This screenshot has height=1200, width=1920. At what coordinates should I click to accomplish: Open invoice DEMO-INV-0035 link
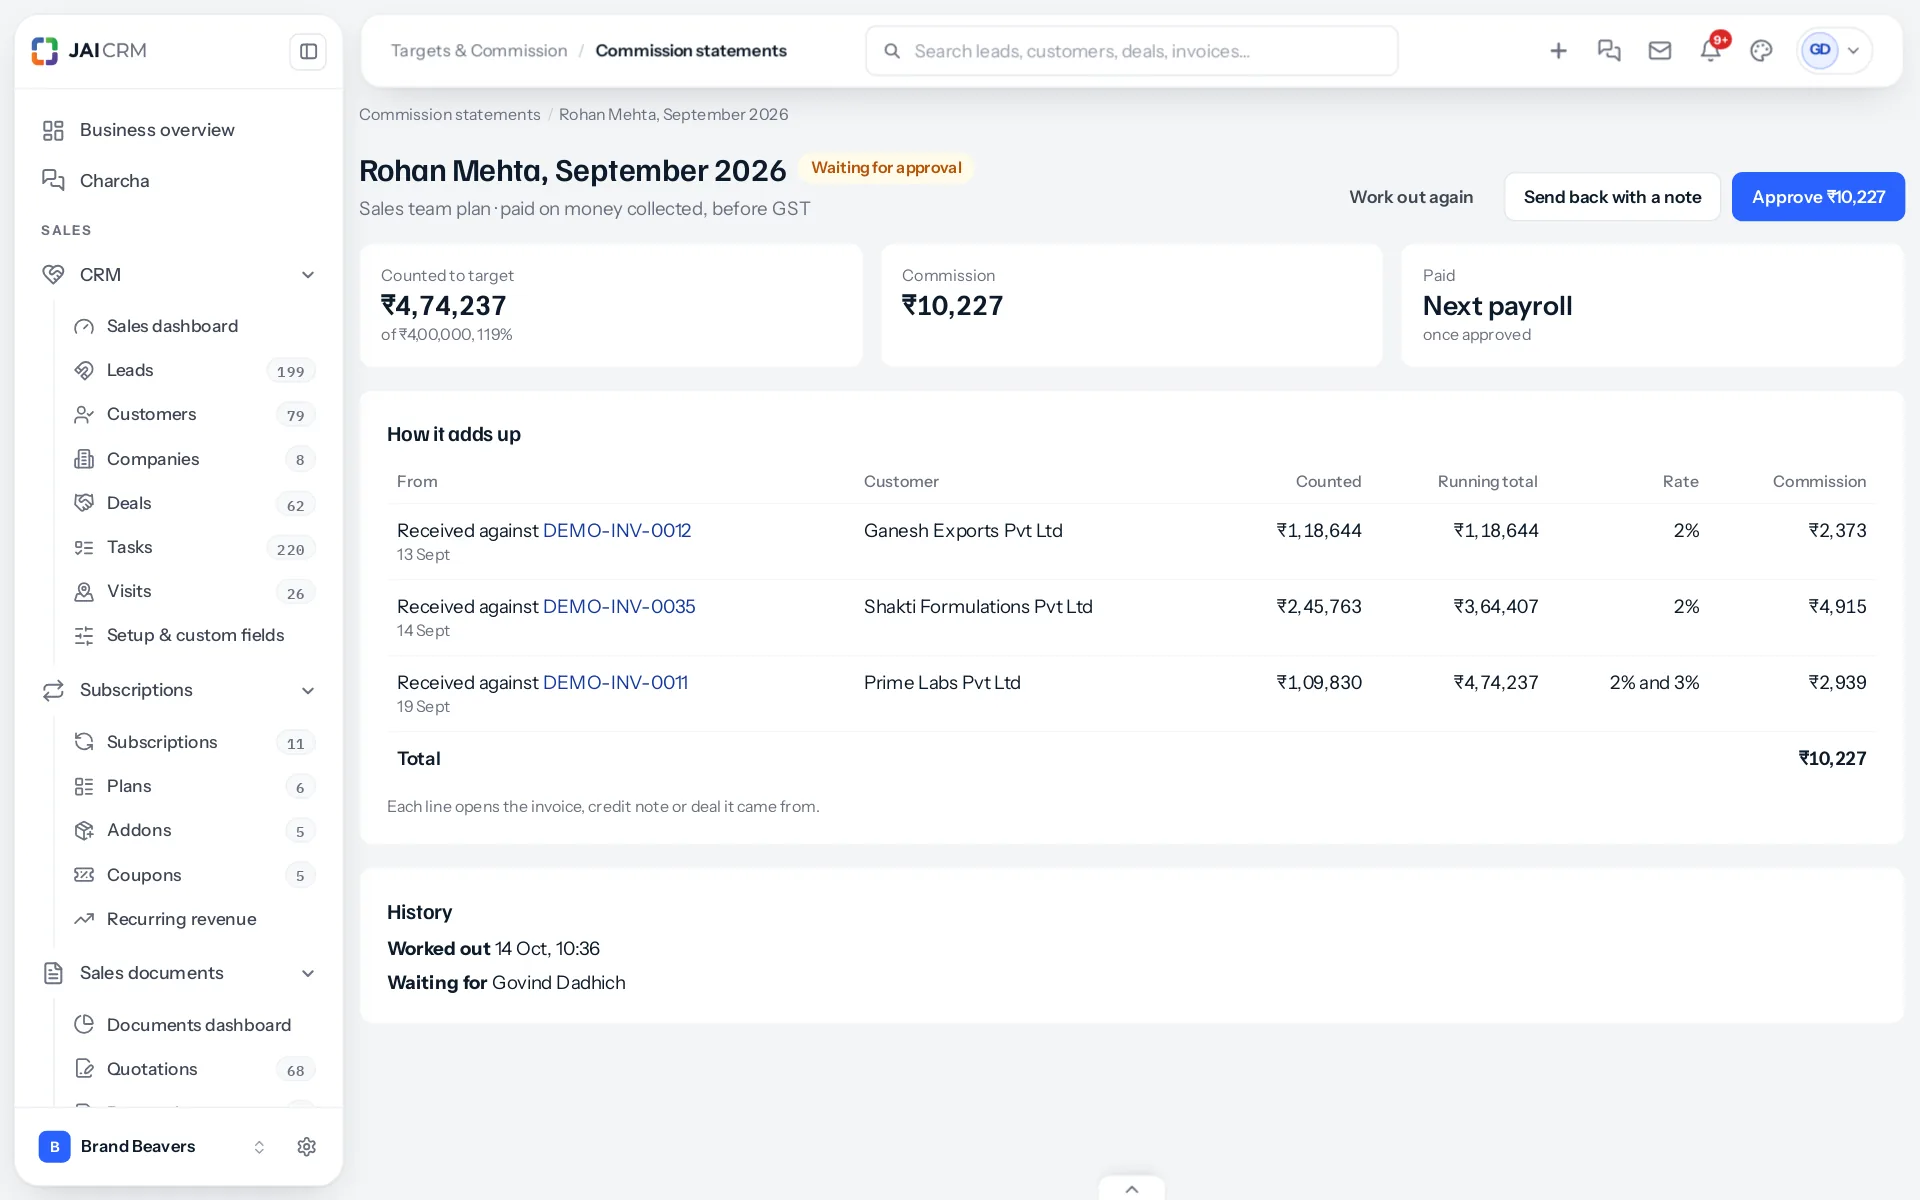tap(619, 607)
